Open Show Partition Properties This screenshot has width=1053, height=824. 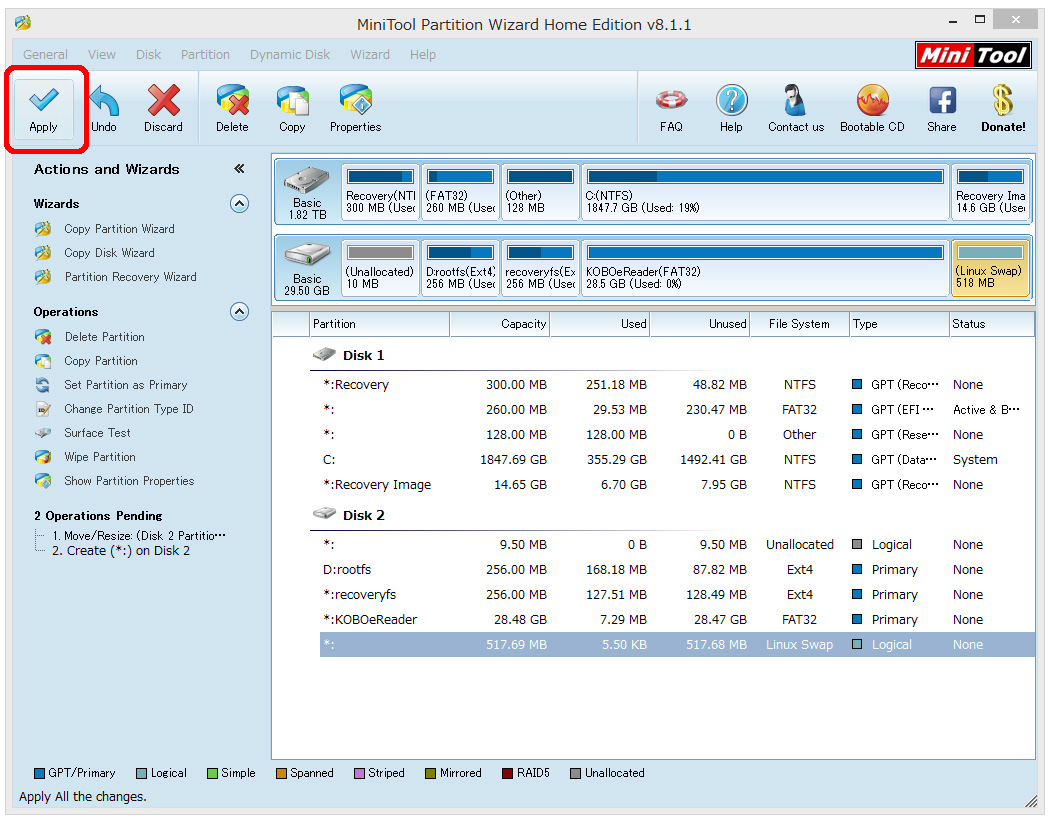(129, 481)
